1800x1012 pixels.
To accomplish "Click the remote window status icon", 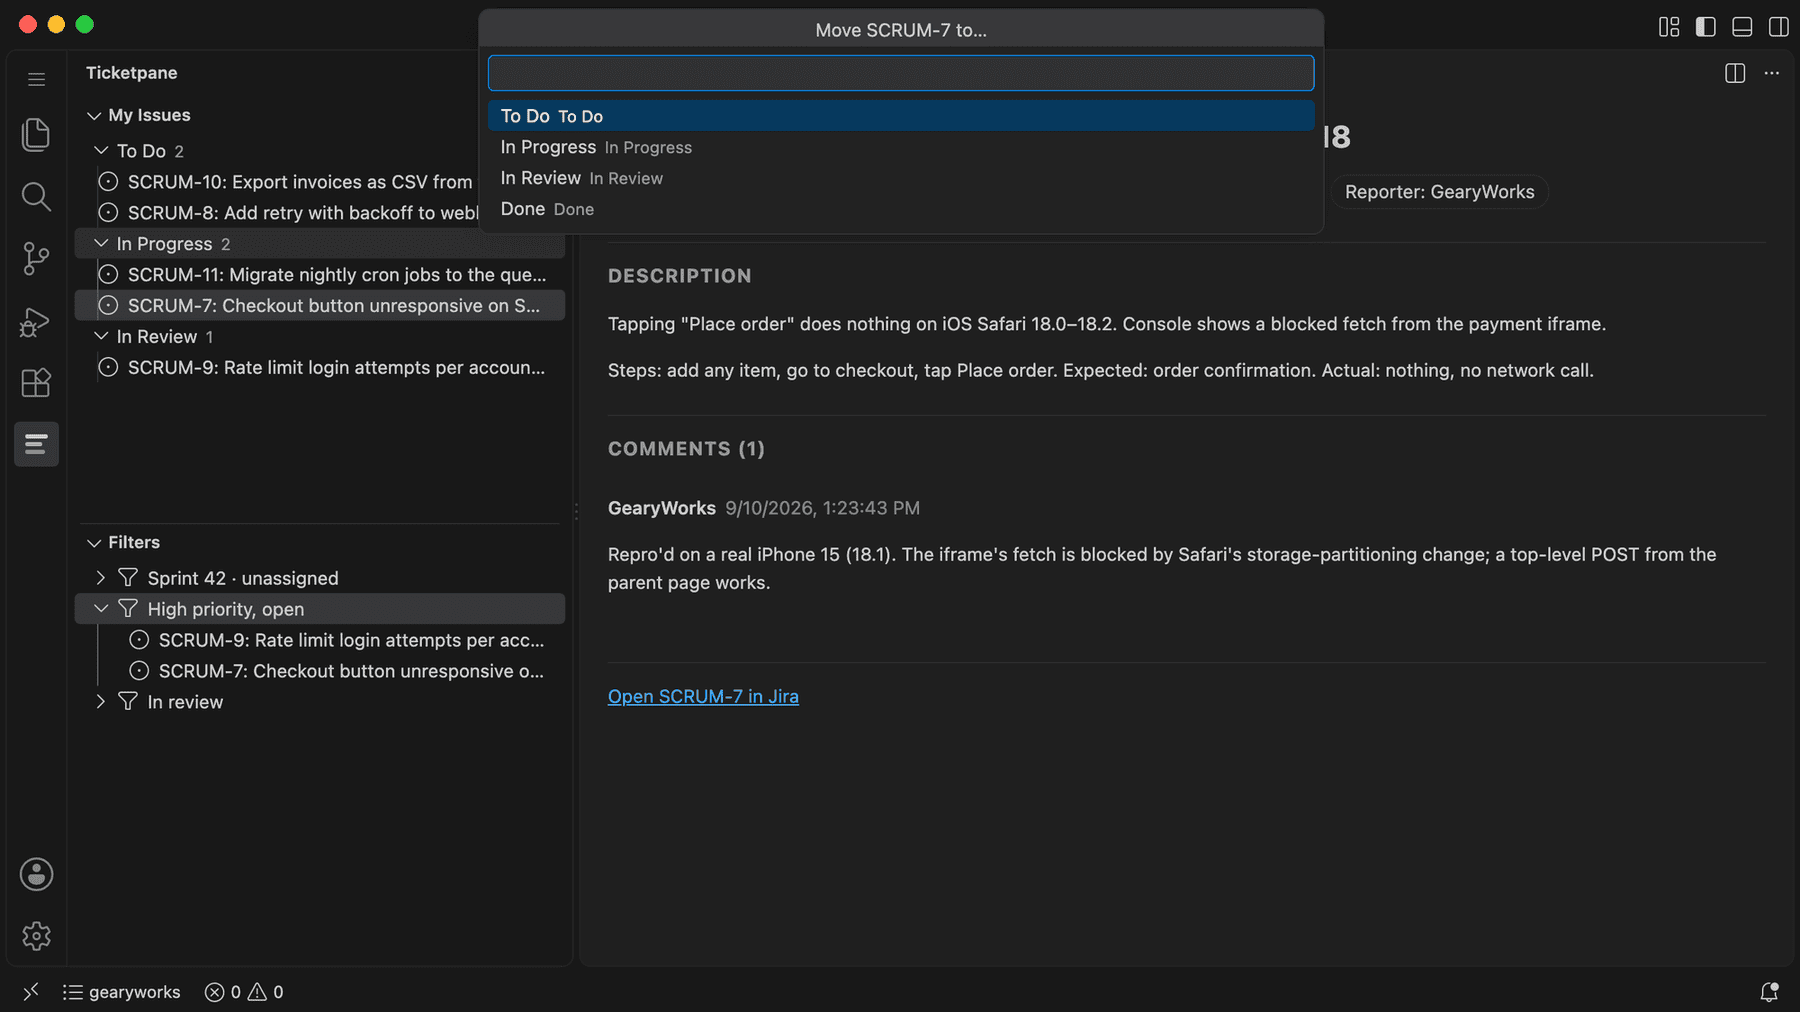I will pyautogui.click(x=31, y=991).
